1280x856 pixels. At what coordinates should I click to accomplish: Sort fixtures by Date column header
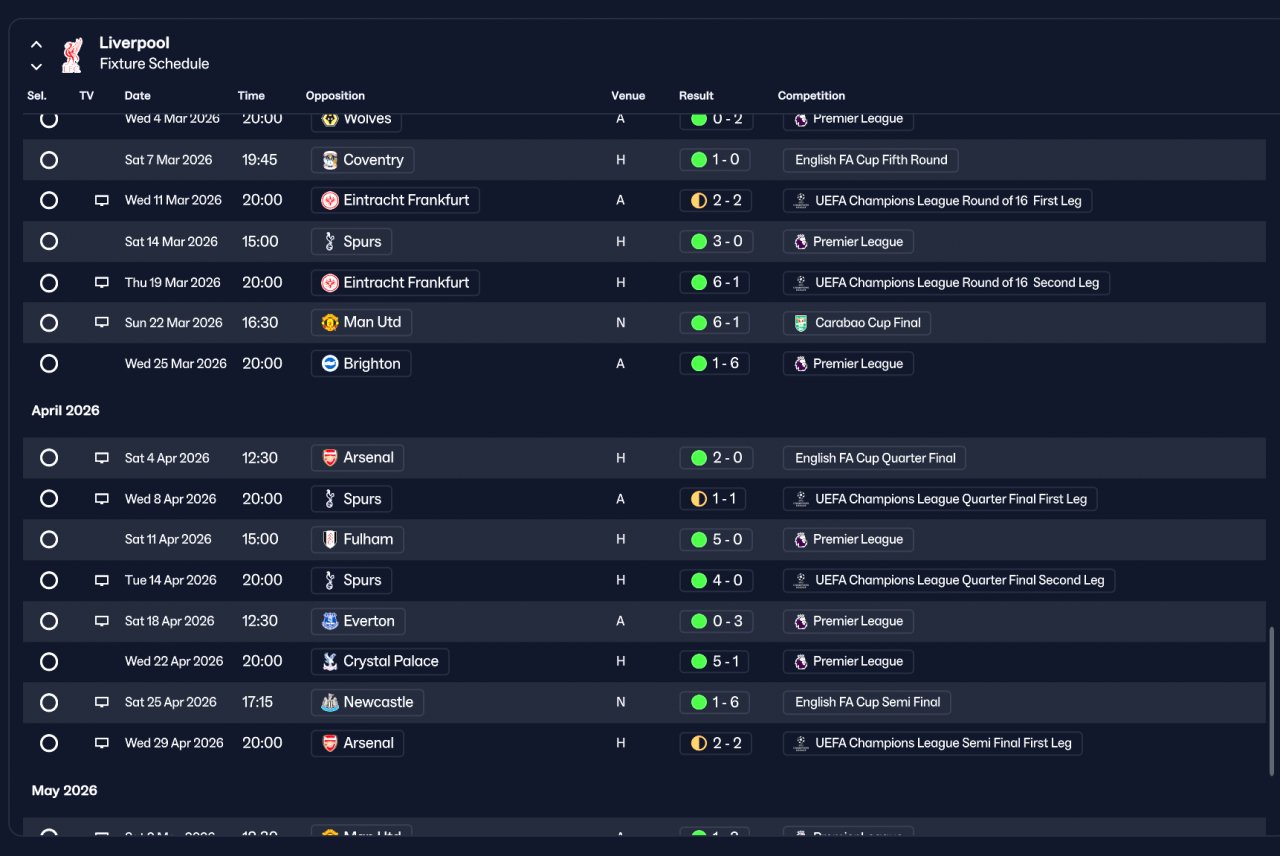[138, 96]
